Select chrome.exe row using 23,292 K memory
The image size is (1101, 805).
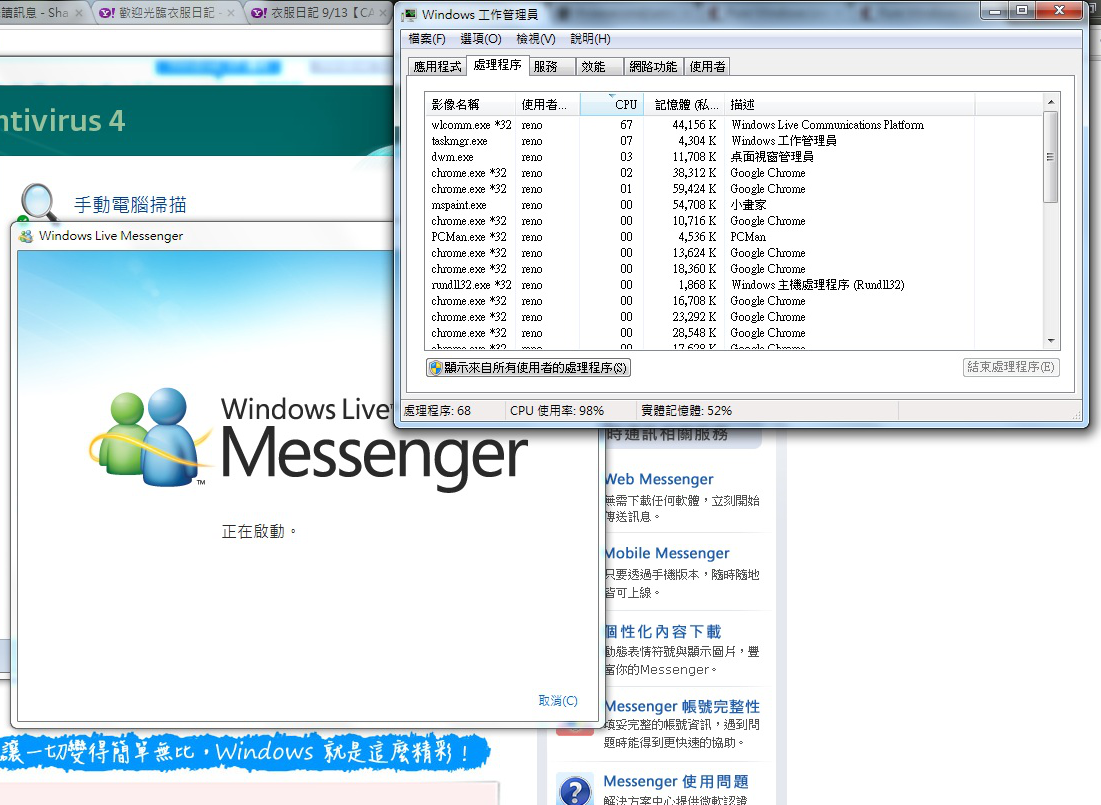tap(734, 317)
